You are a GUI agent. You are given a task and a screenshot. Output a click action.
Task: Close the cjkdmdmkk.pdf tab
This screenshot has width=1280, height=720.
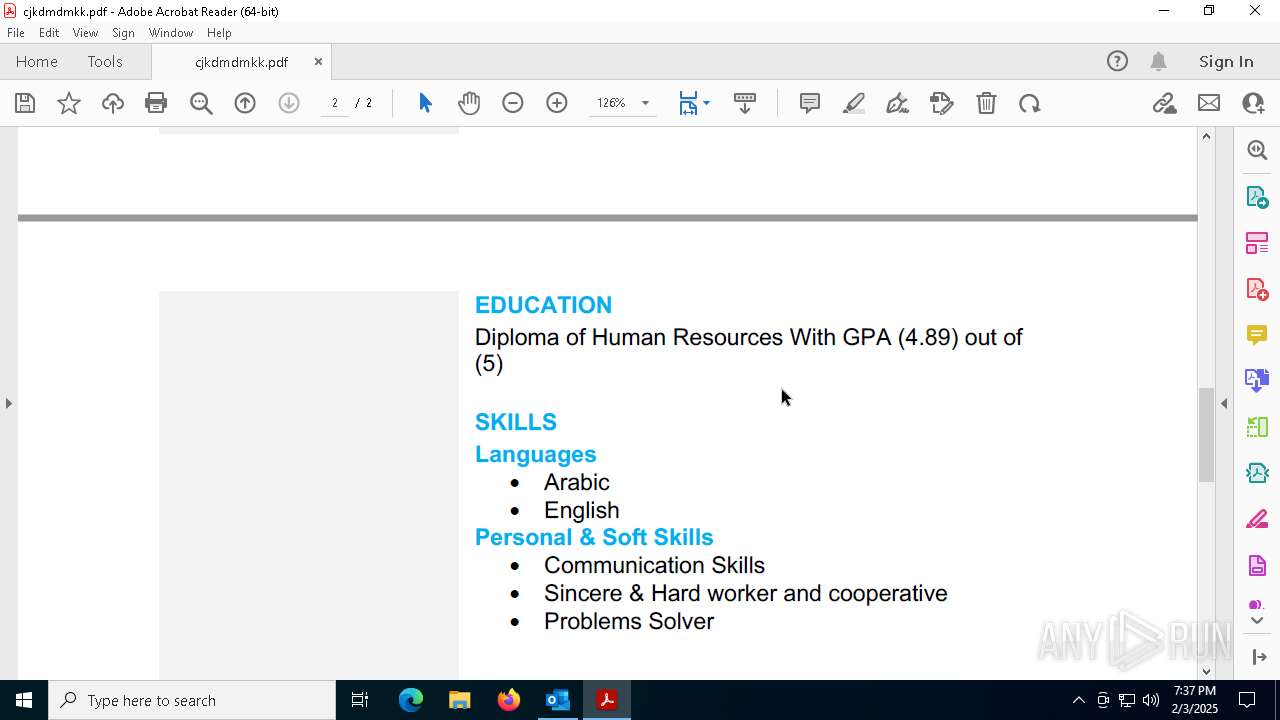tap(318, 62)
